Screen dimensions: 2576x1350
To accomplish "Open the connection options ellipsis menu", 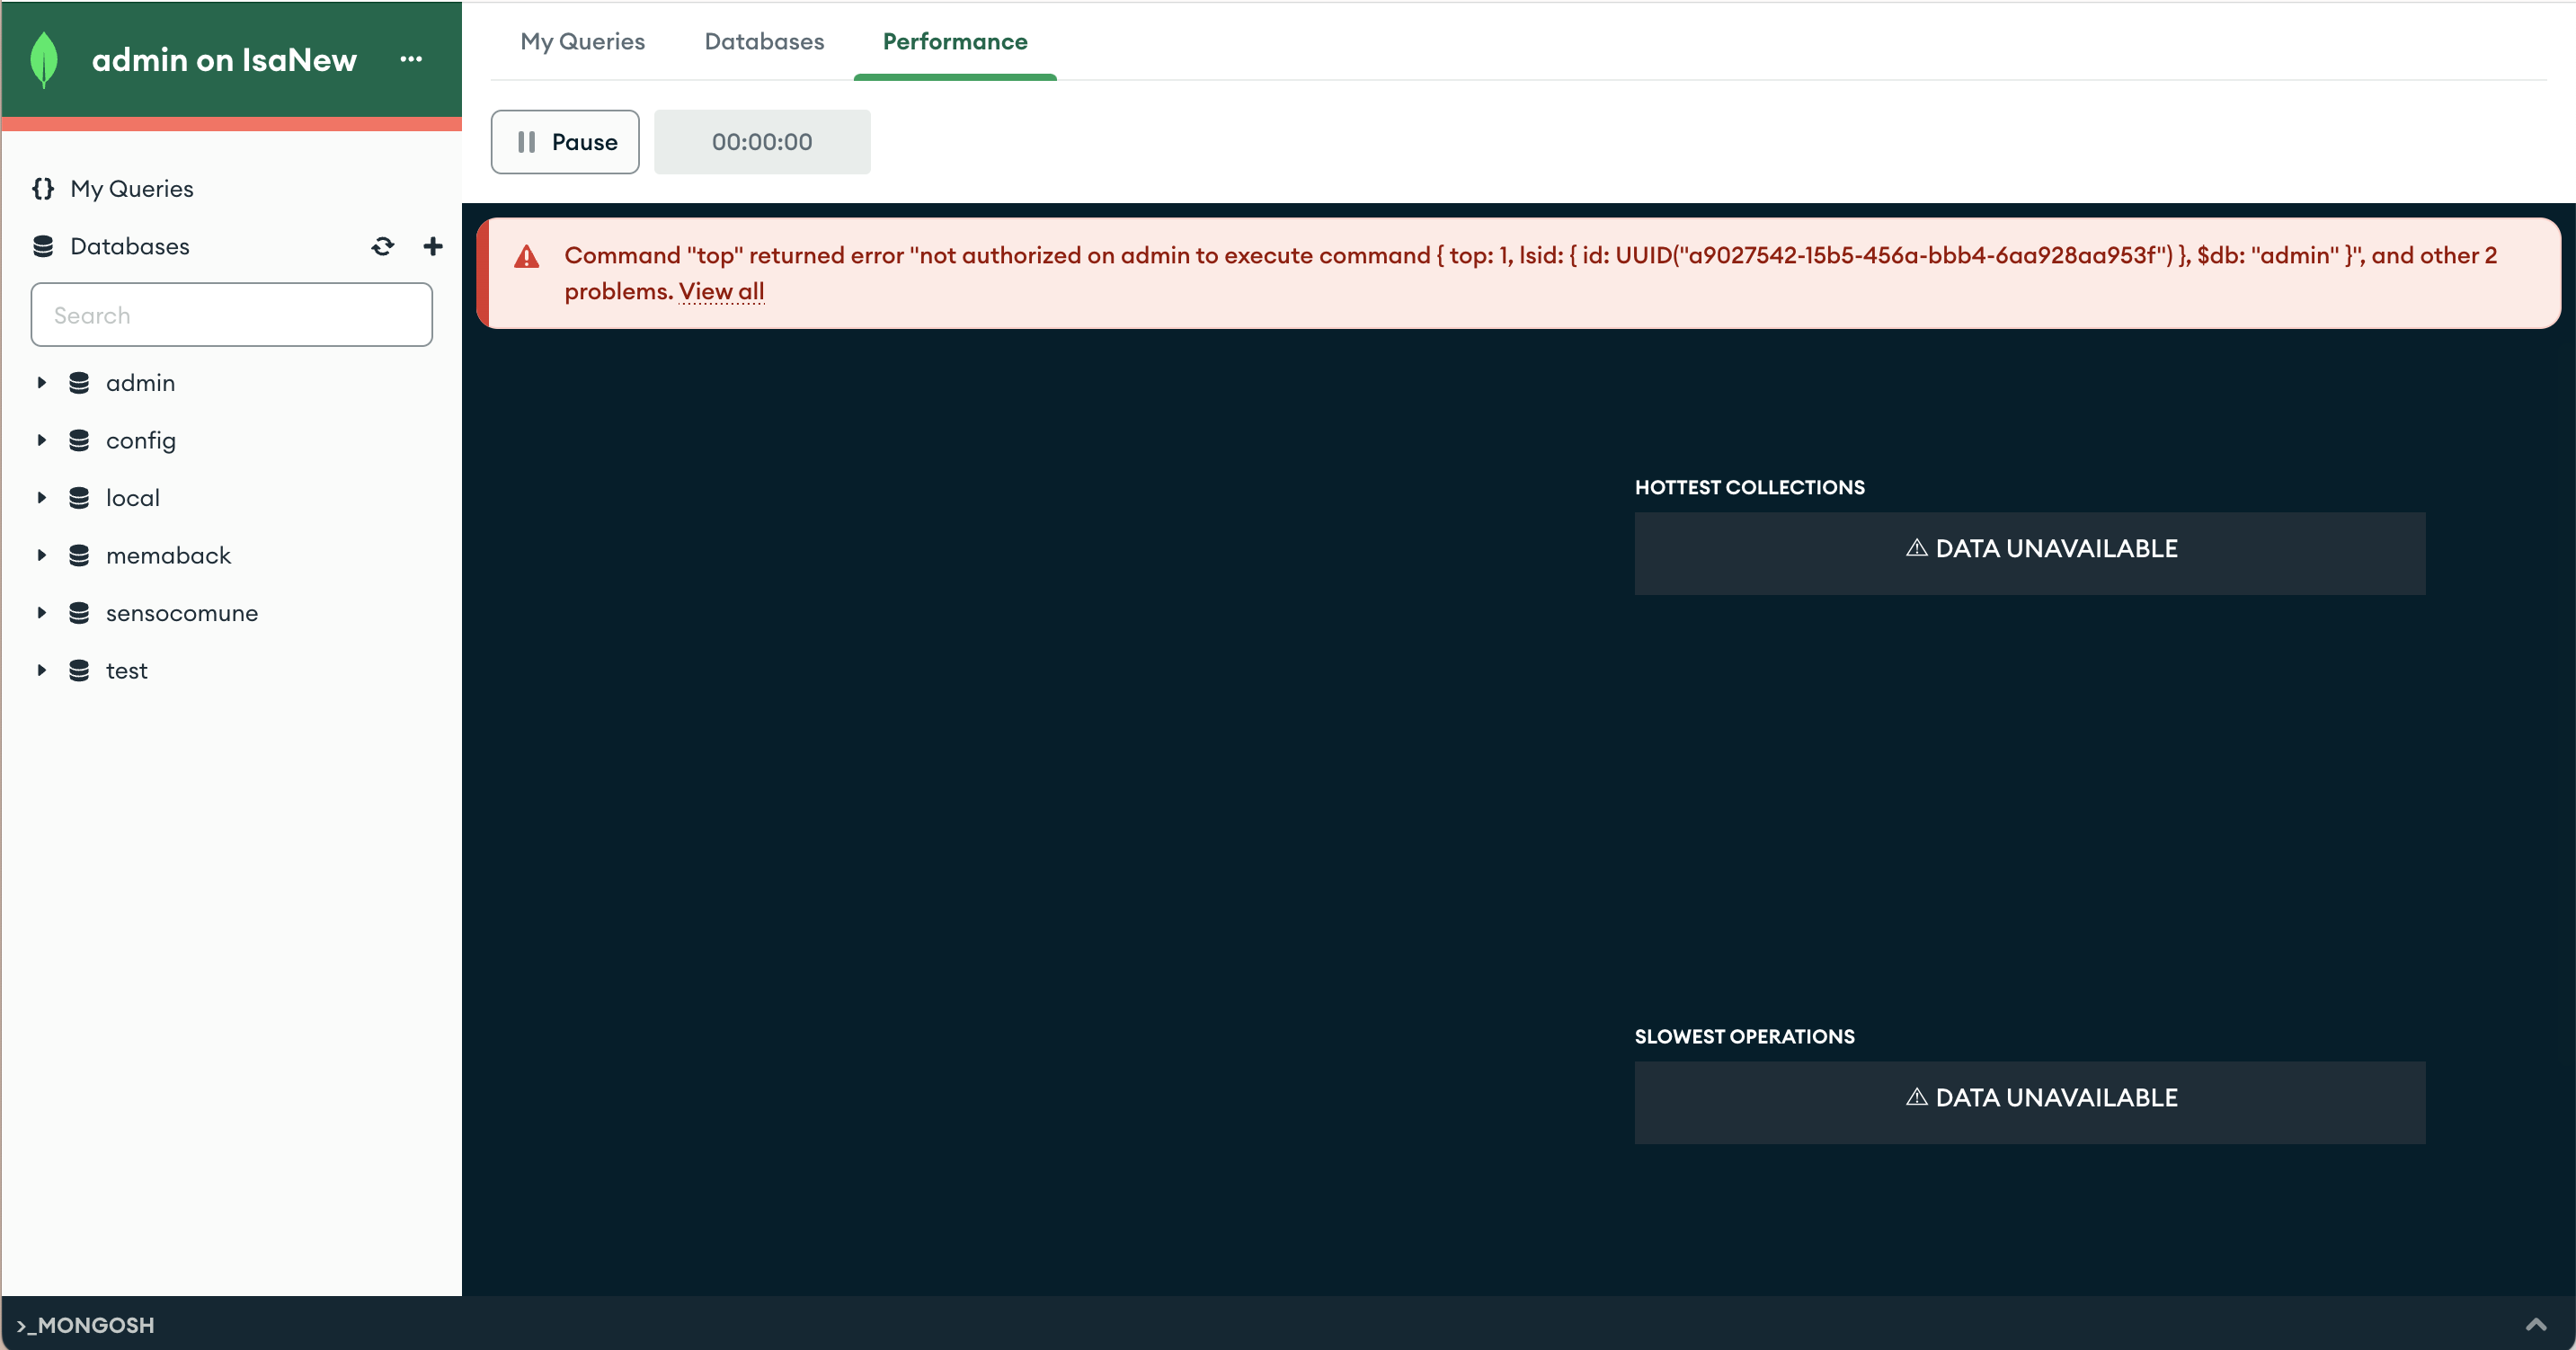I will click(411, 60).
